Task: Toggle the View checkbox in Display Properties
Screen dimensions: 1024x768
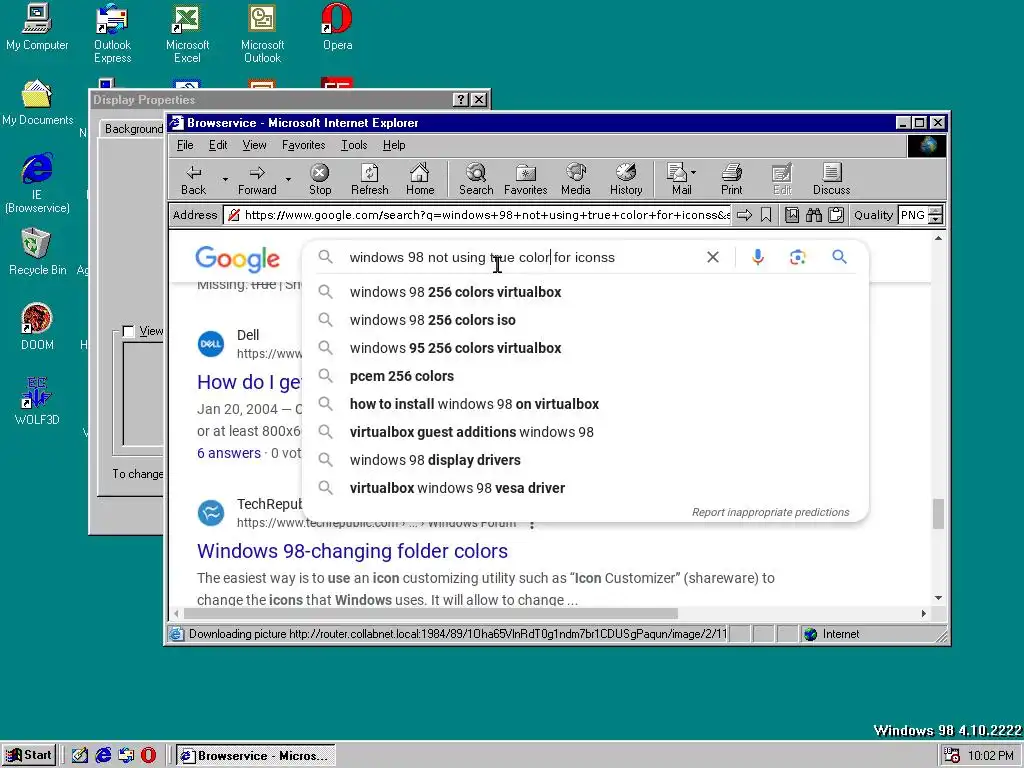Action: click(129, 331)
